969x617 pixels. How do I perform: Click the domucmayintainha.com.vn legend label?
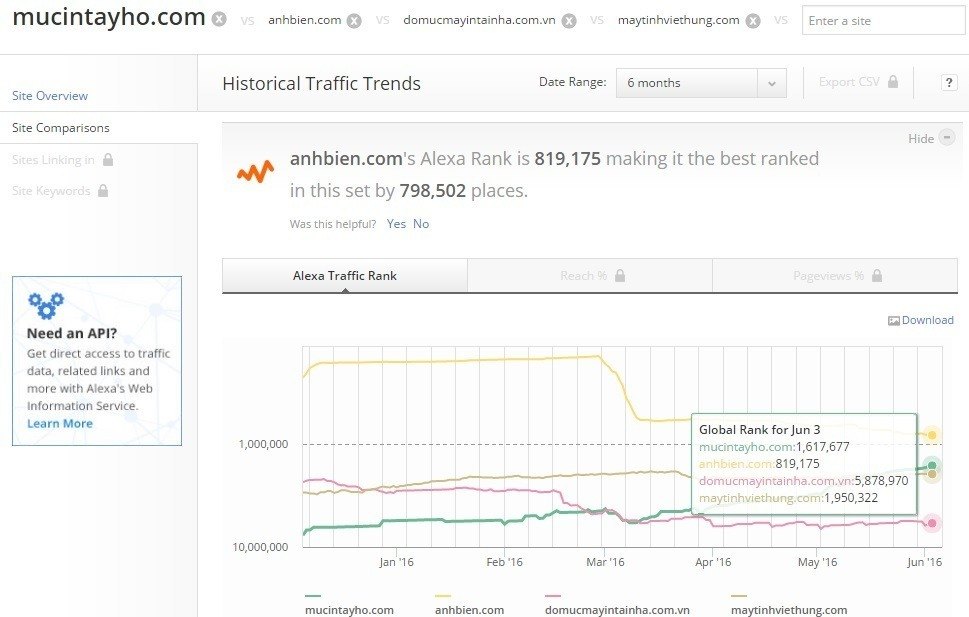click(x=617, y=610)
